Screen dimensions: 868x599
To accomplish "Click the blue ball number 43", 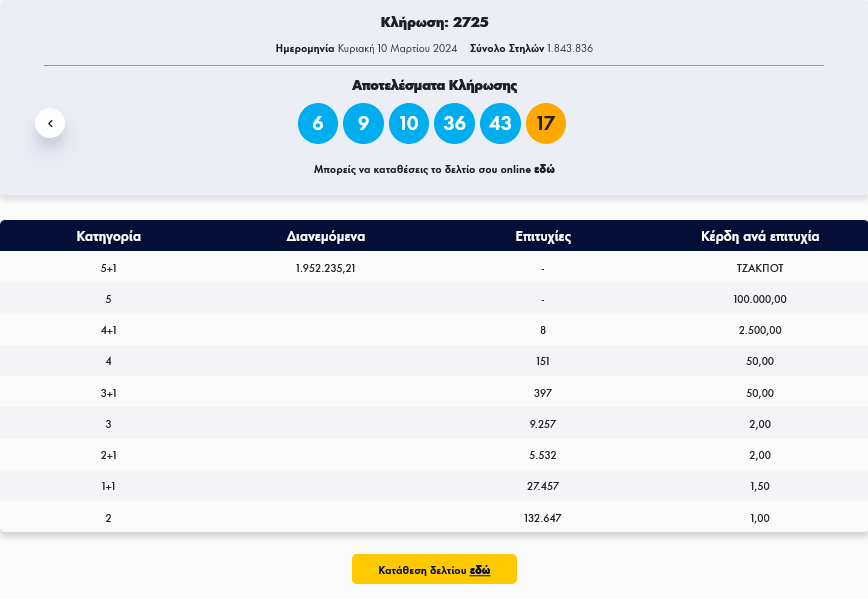I will (500, 124).
